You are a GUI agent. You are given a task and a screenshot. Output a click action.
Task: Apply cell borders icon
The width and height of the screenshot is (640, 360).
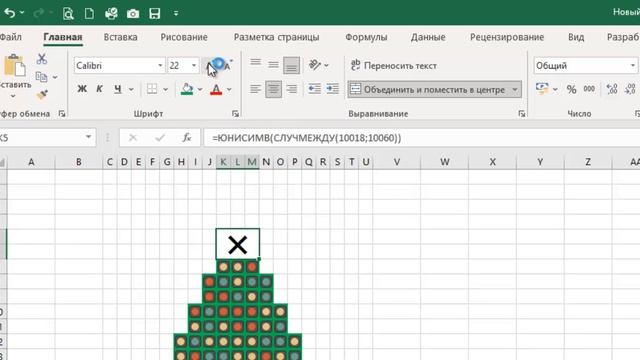point(152,89)
